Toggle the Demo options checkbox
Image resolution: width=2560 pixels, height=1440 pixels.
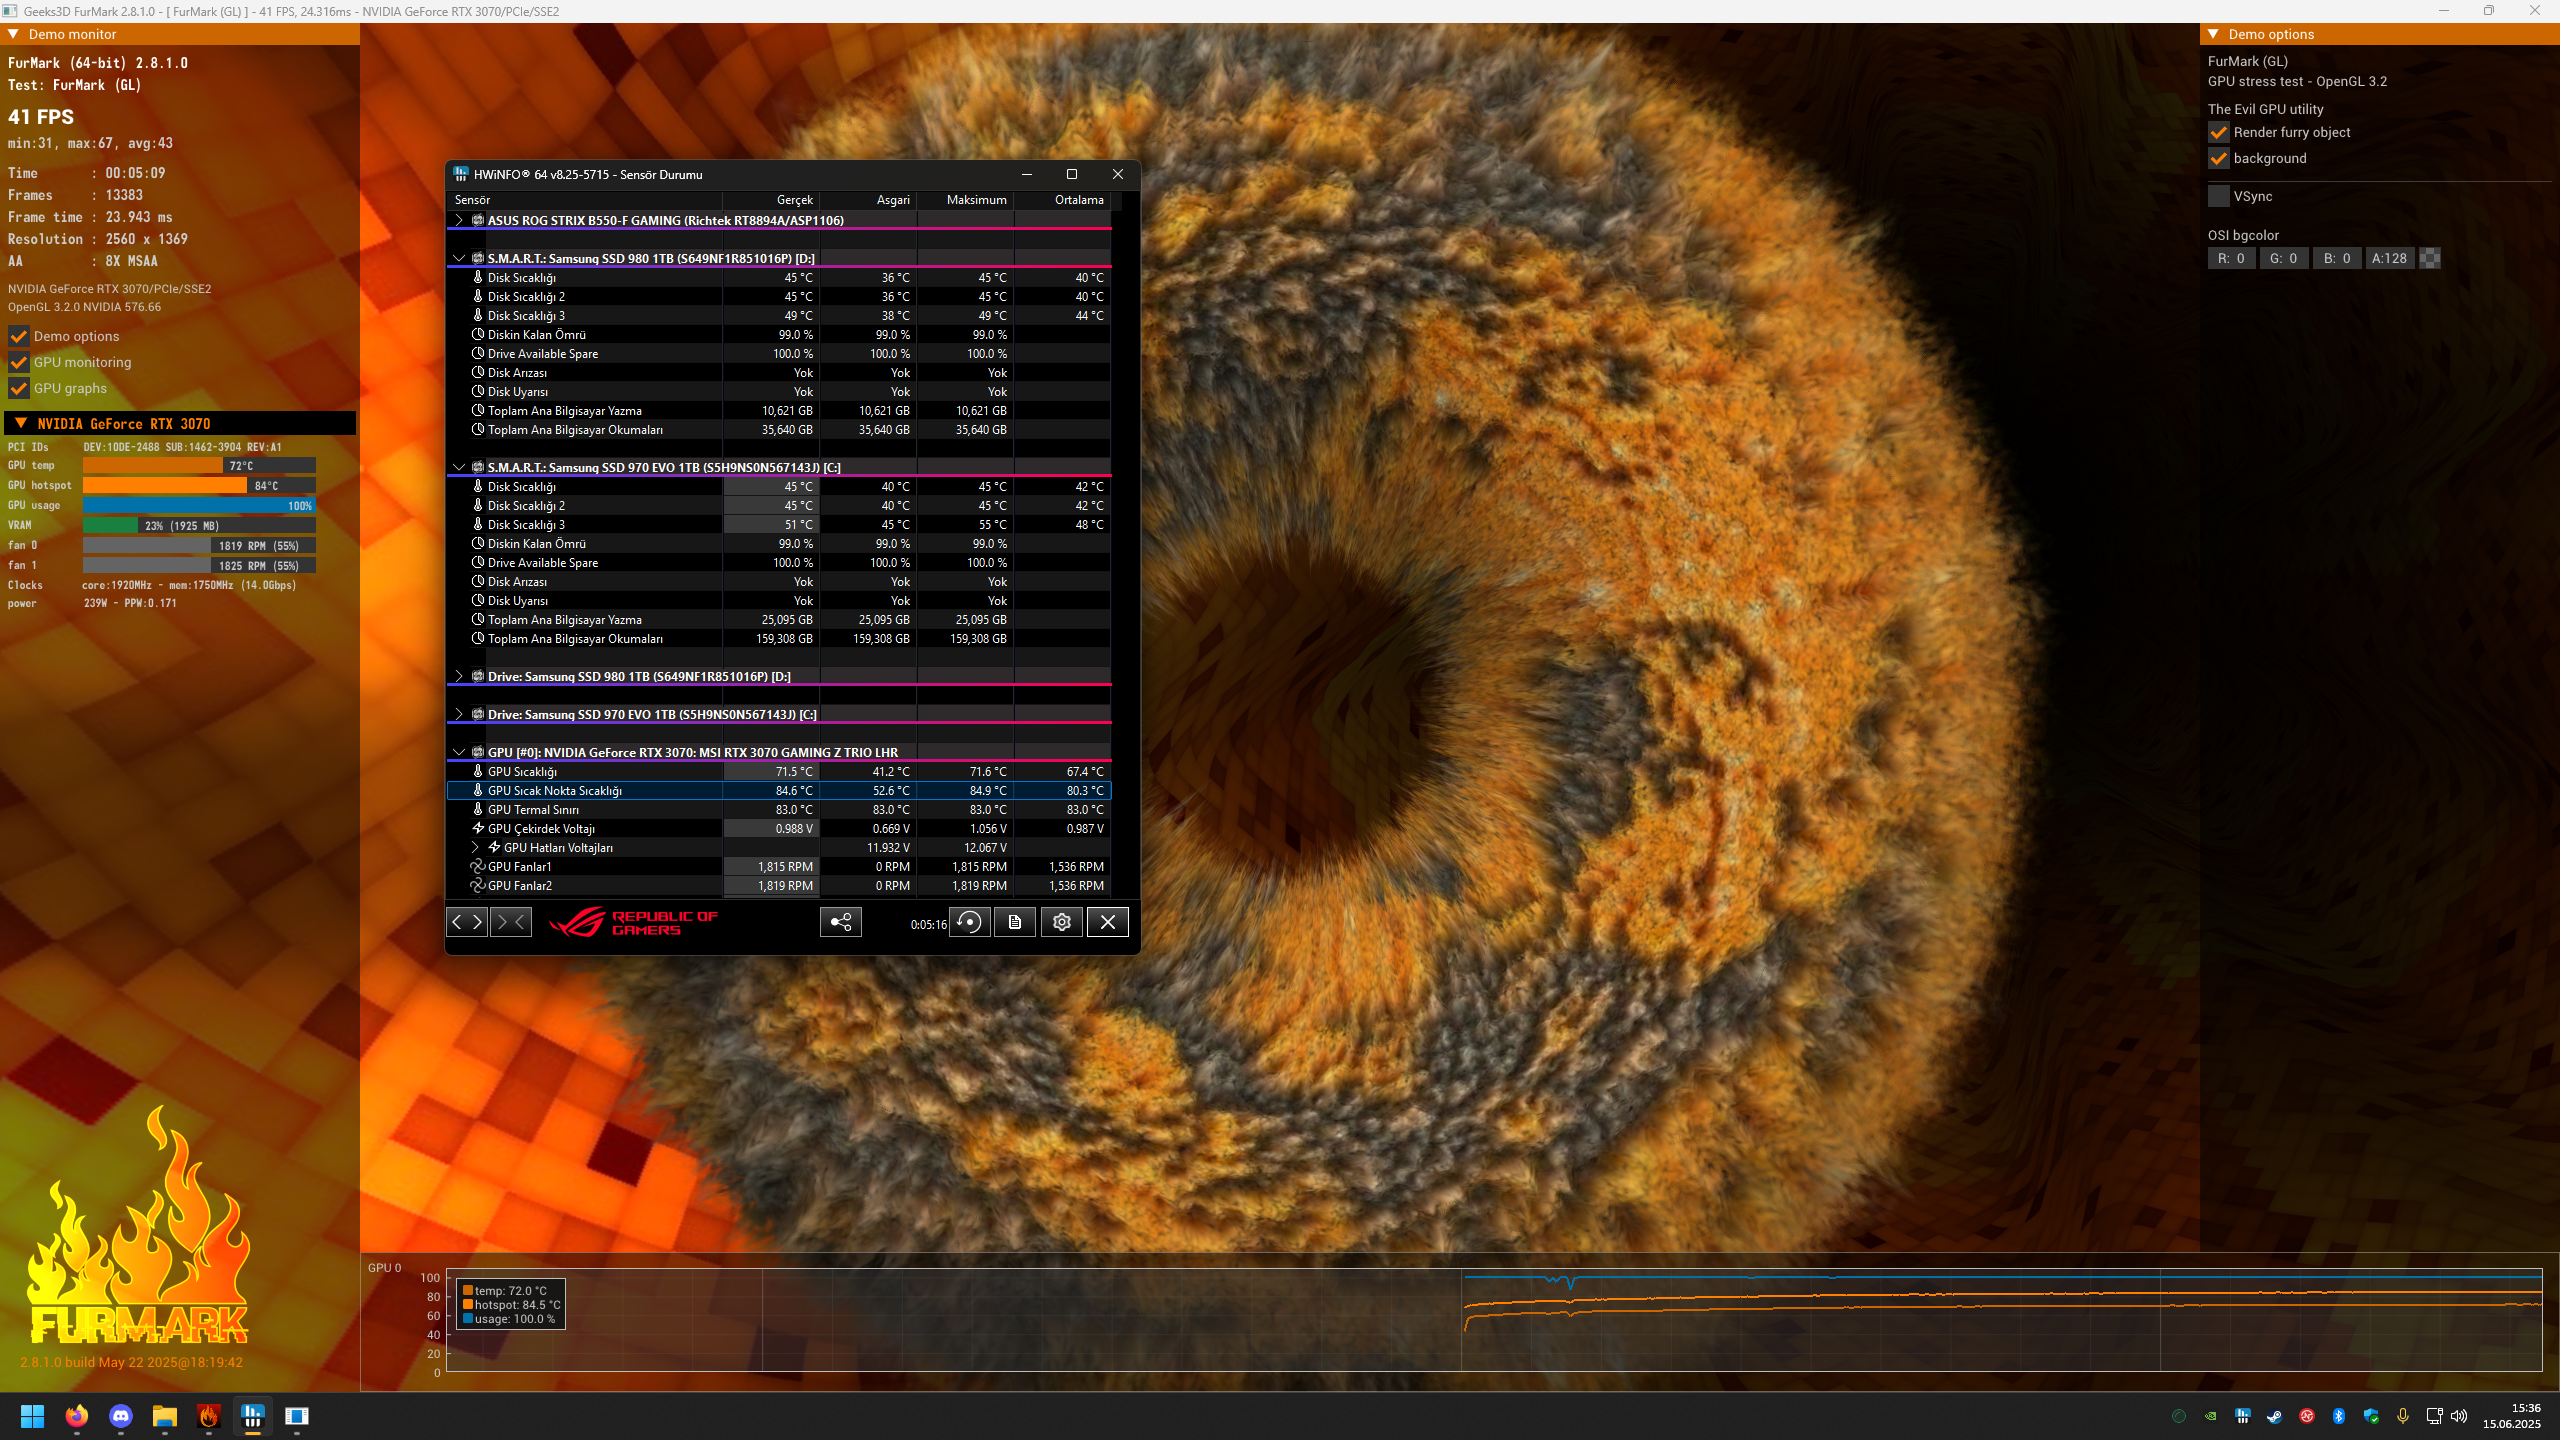point(19,336)
